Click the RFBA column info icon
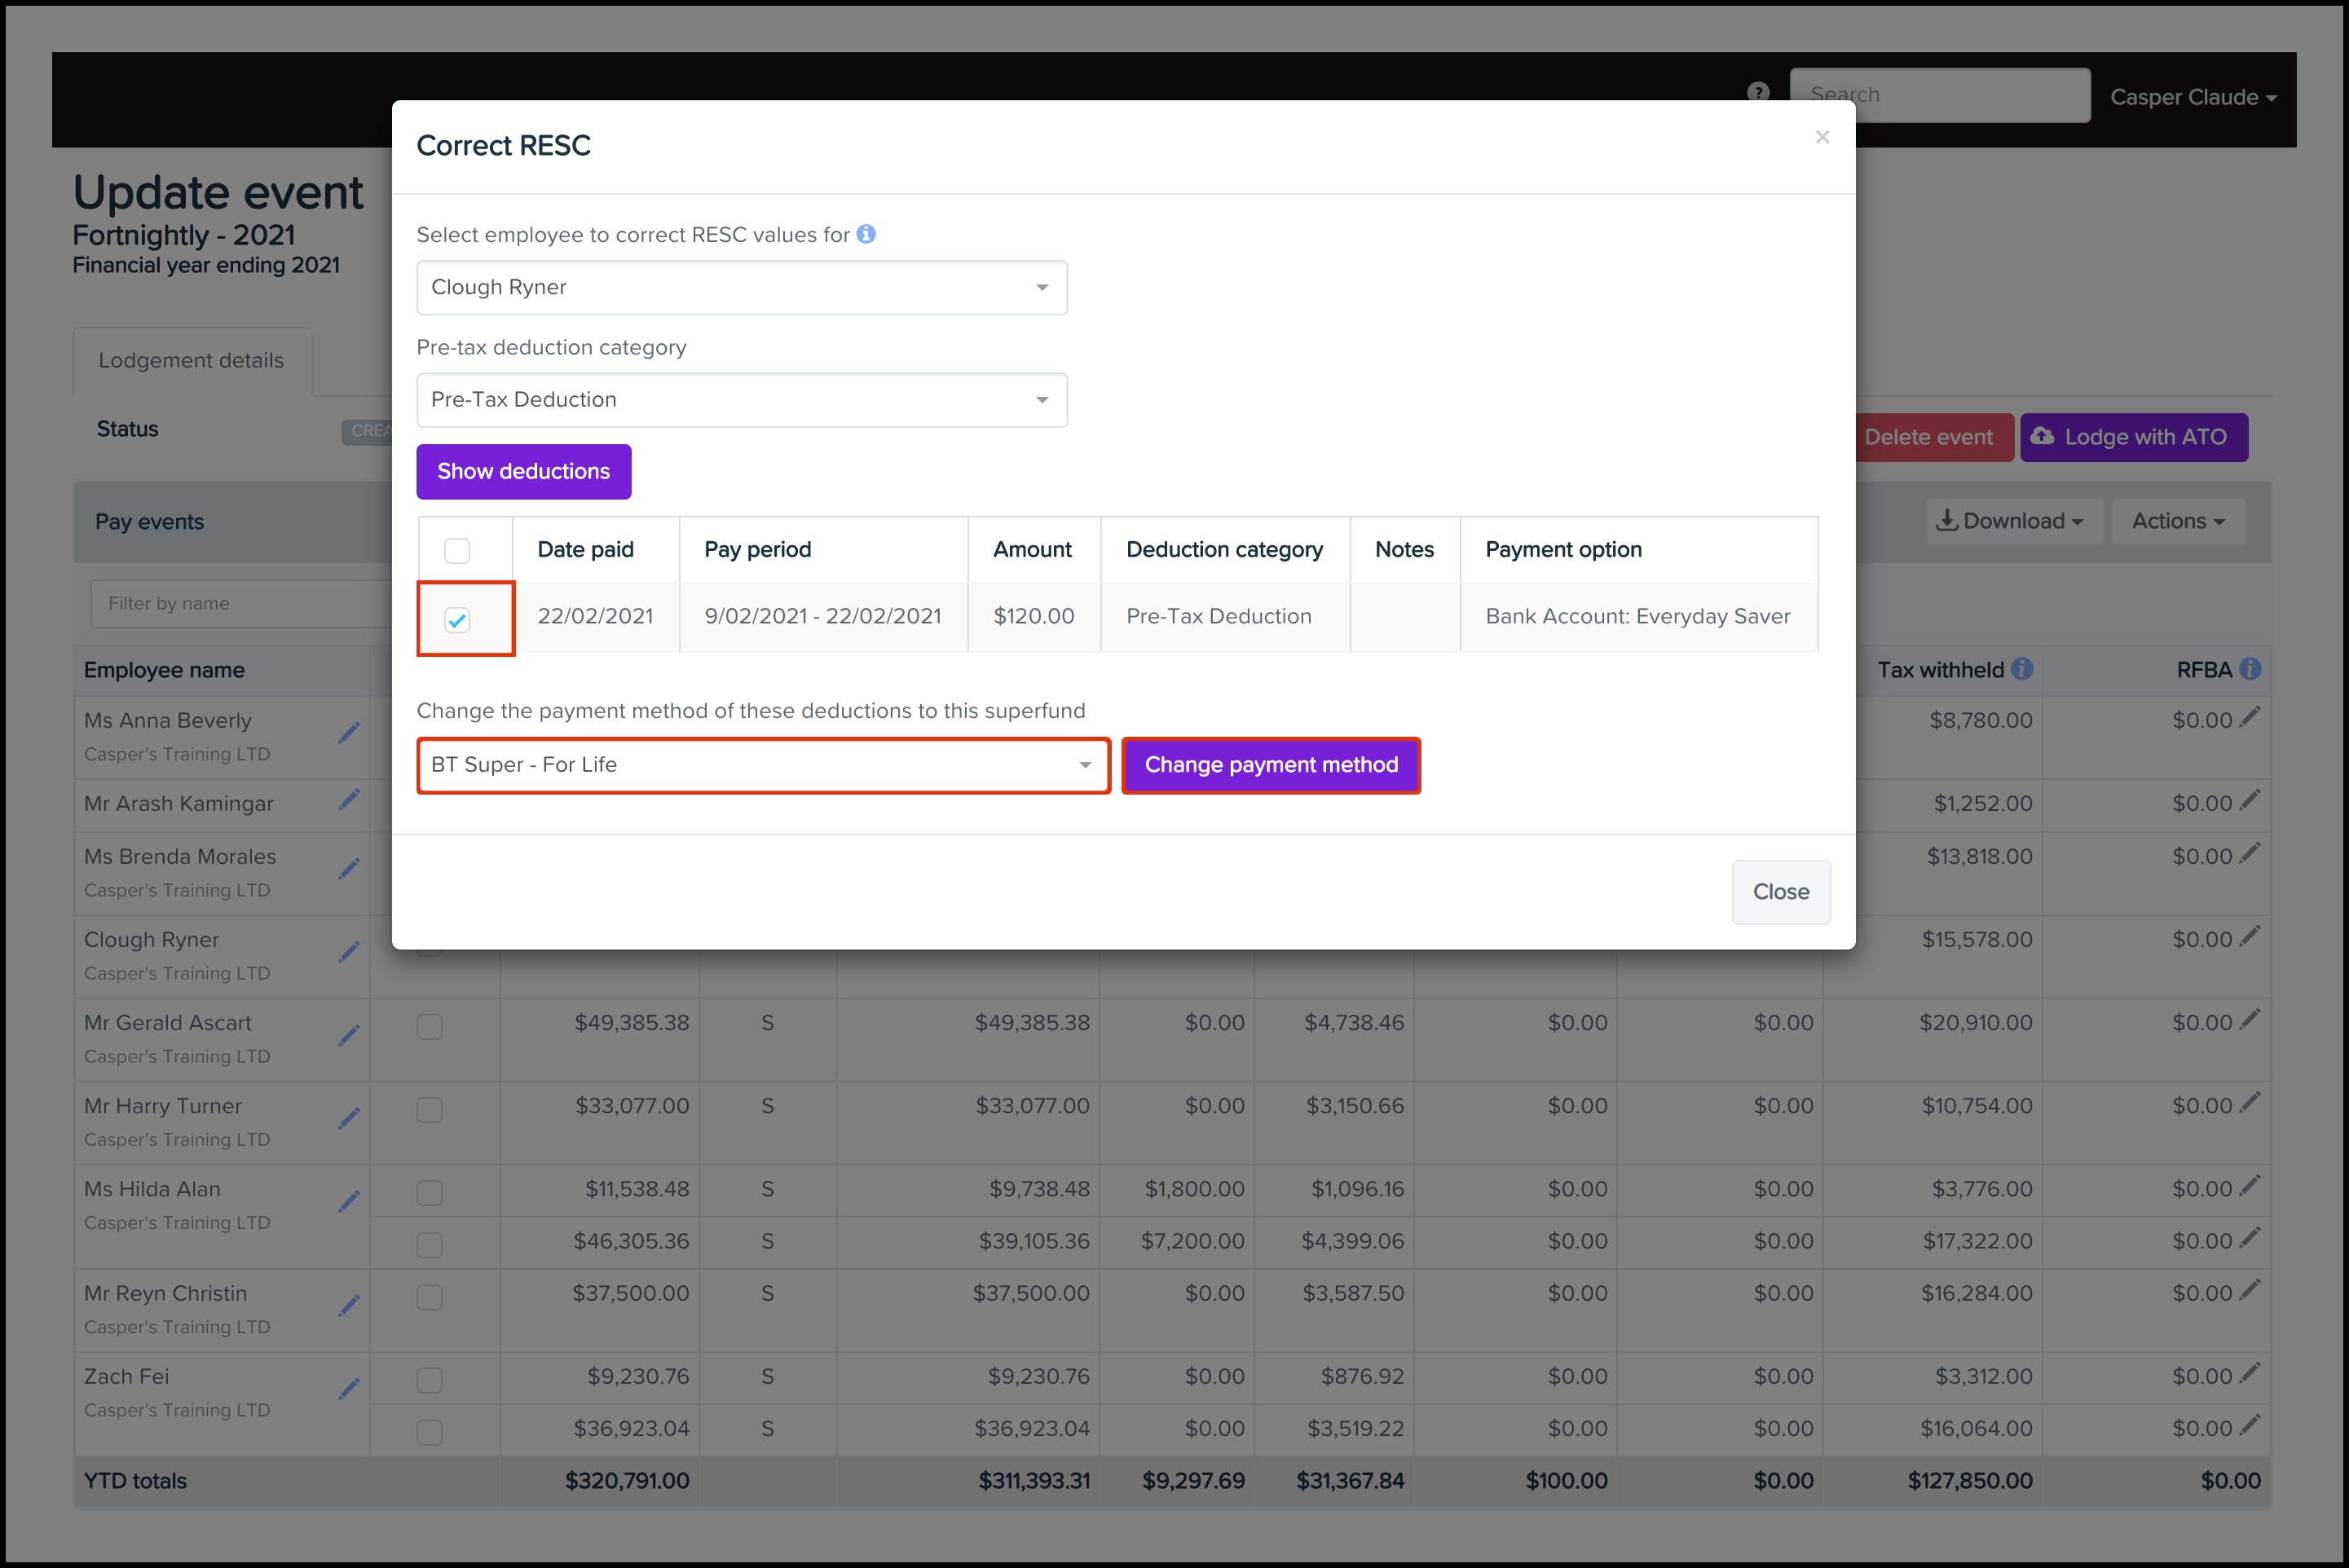Viewport: 2349px width, 1568px height. pyautogui.click(x=2250, y=669)
